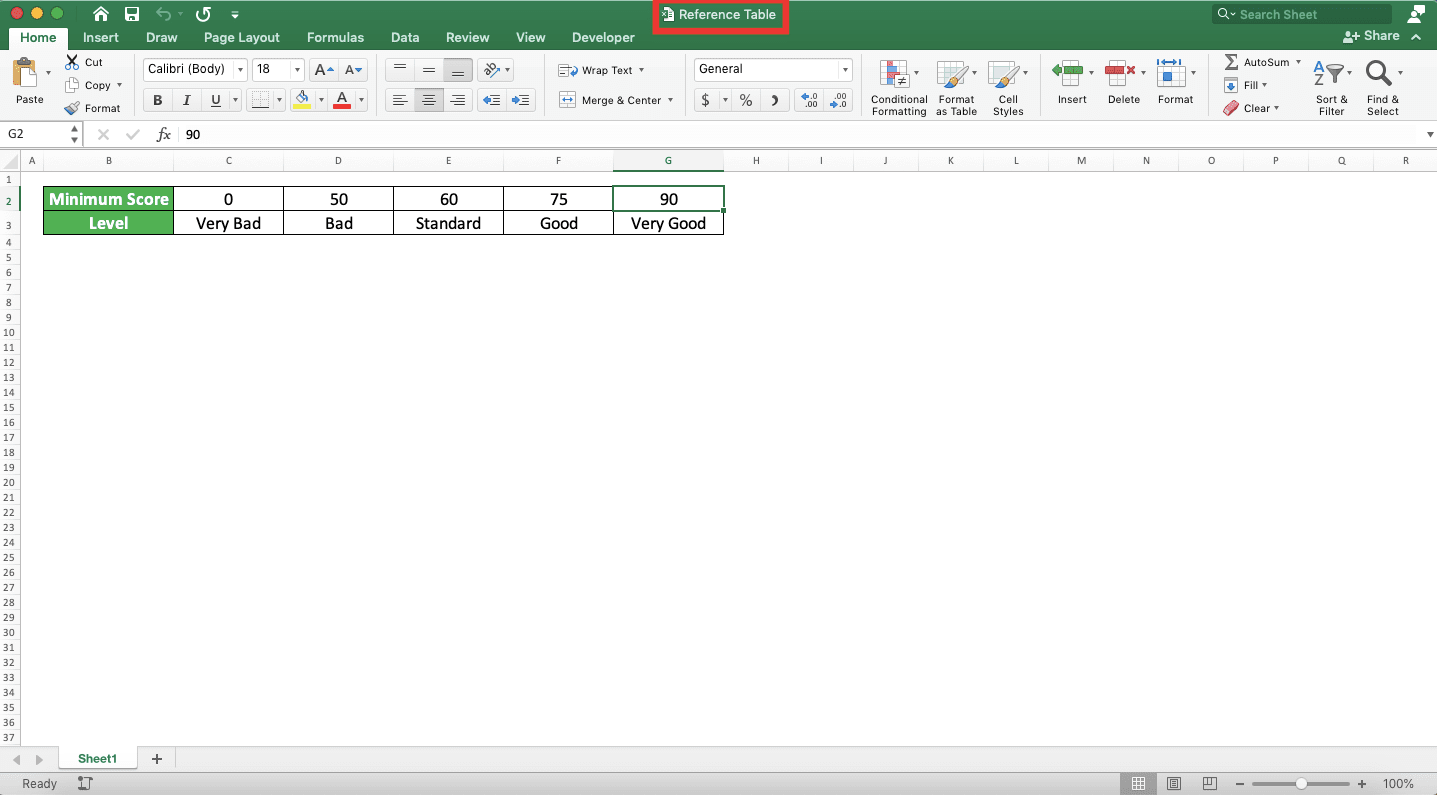Decrease font size button
Image resolution: width=1437 pixels, height=795 pixels.
click(353, 70)
